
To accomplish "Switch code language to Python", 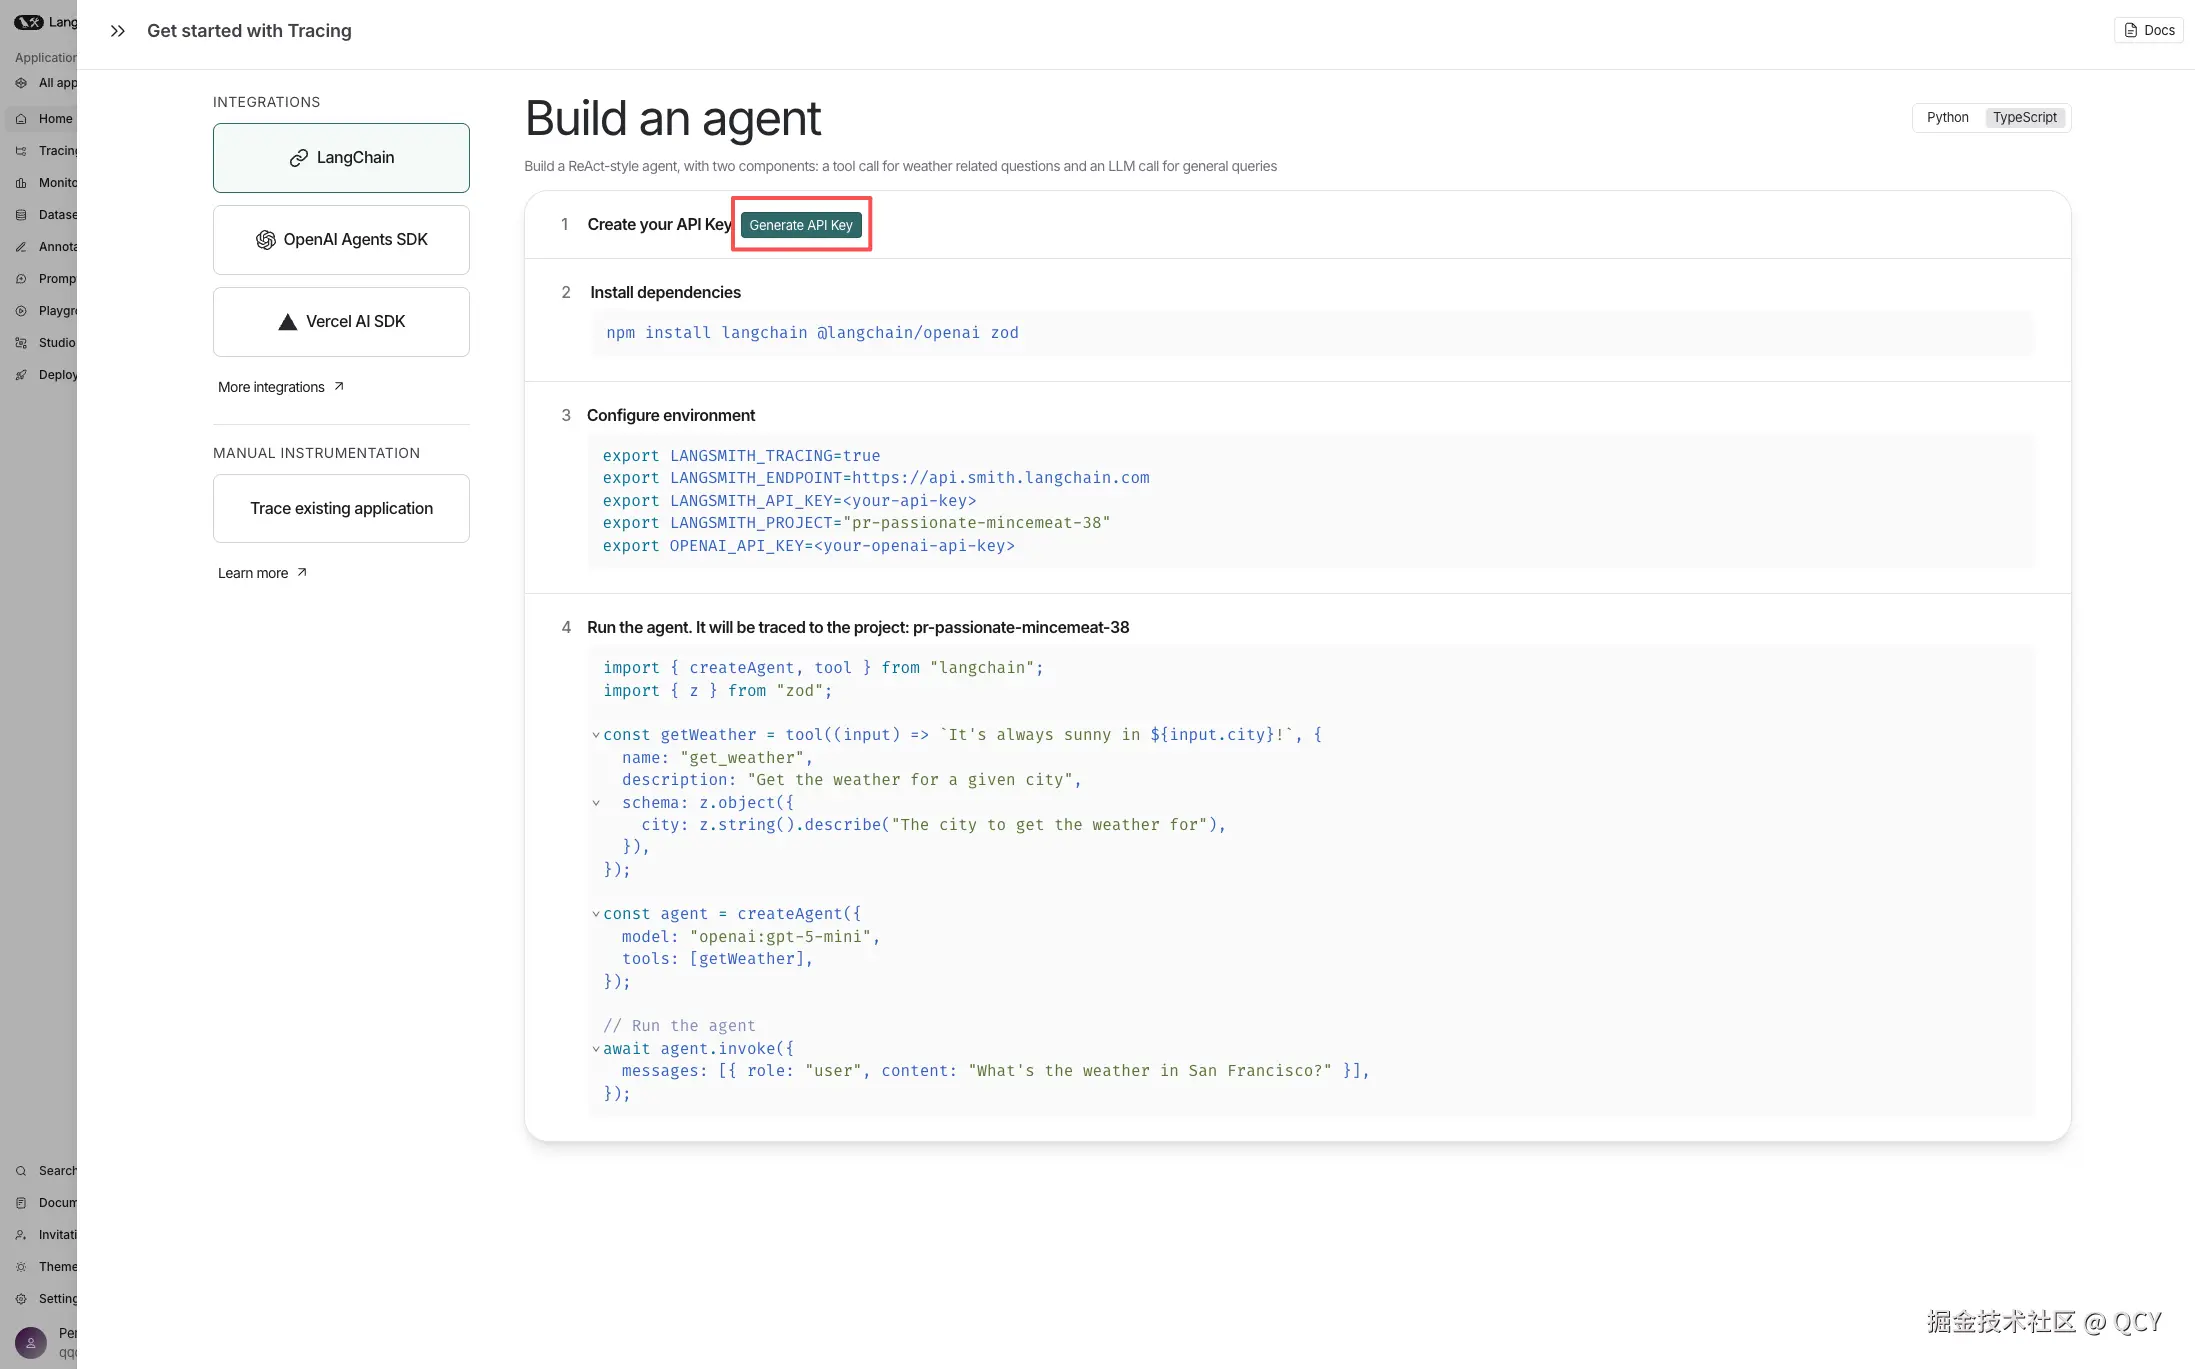I will point(1947,117).
